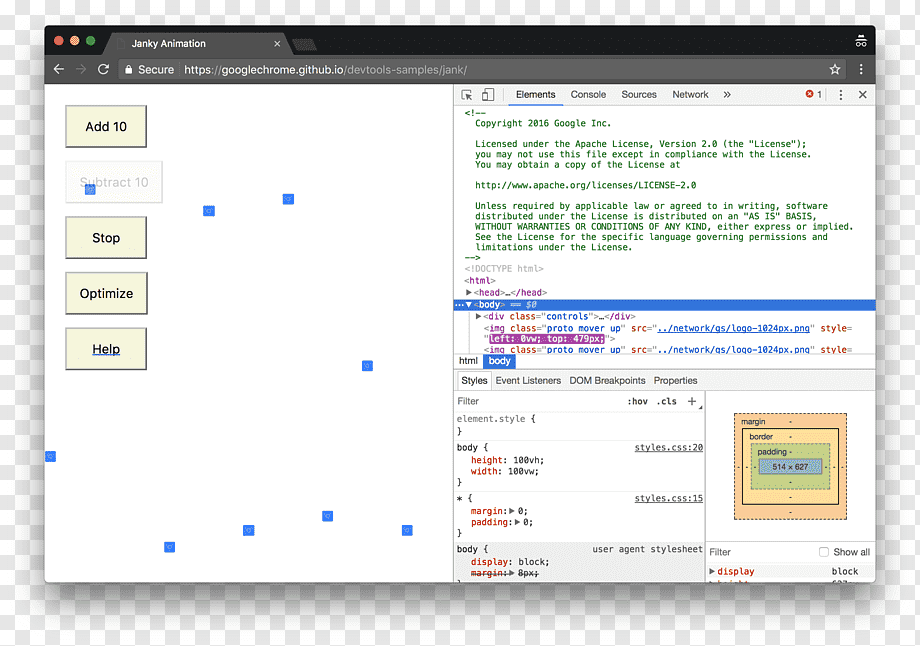Click the Styles Filter input field
The height and width of the screenshot is (646, 920).
(537, 401)
